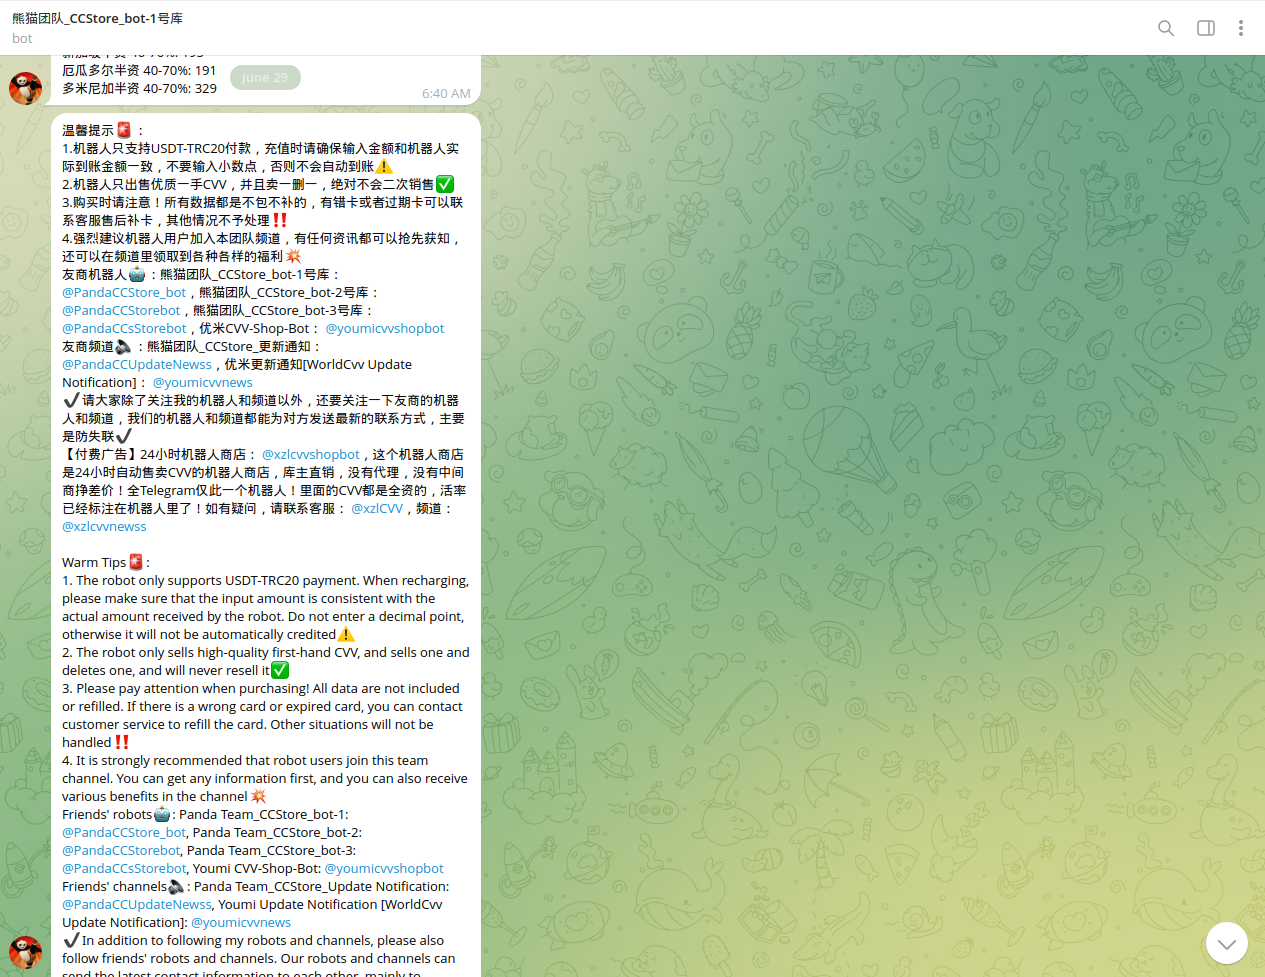
Task: Open the panda avatar beside the 6:40 AM message
Action: pyautogui.click(x=26, y=88)
